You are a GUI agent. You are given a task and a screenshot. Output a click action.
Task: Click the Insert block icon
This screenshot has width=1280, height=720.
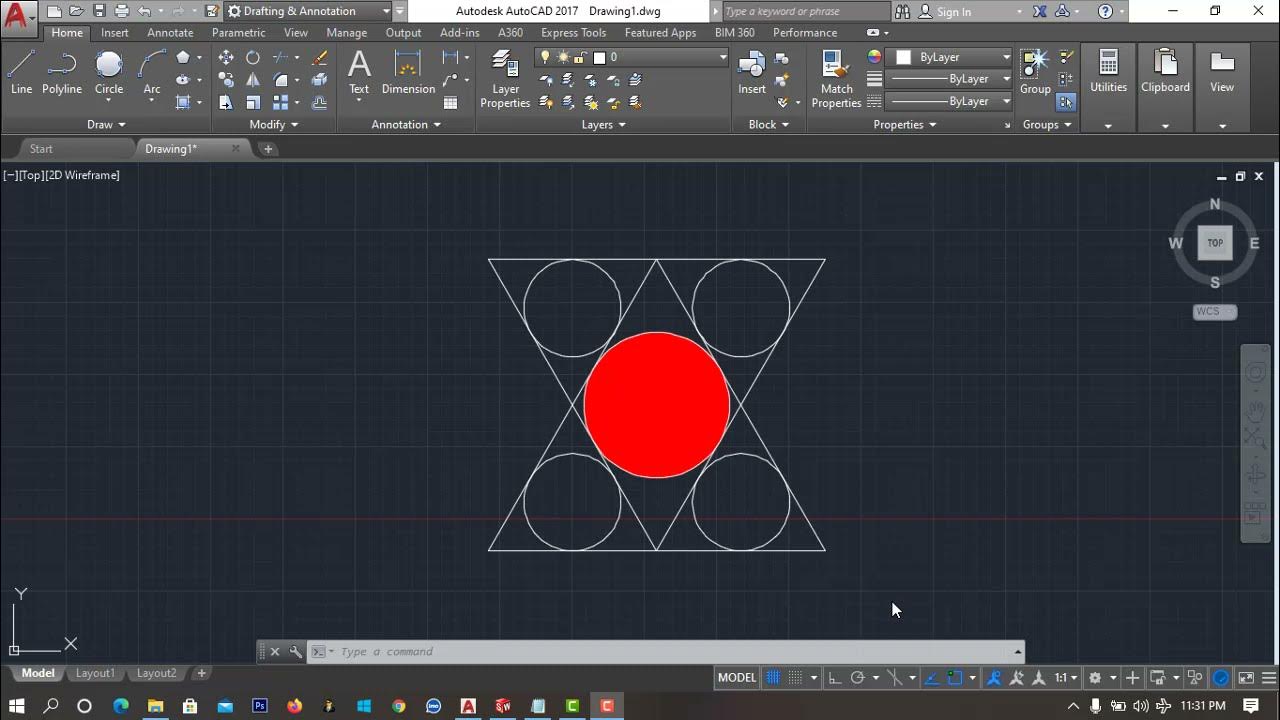[x=752, y=73]
